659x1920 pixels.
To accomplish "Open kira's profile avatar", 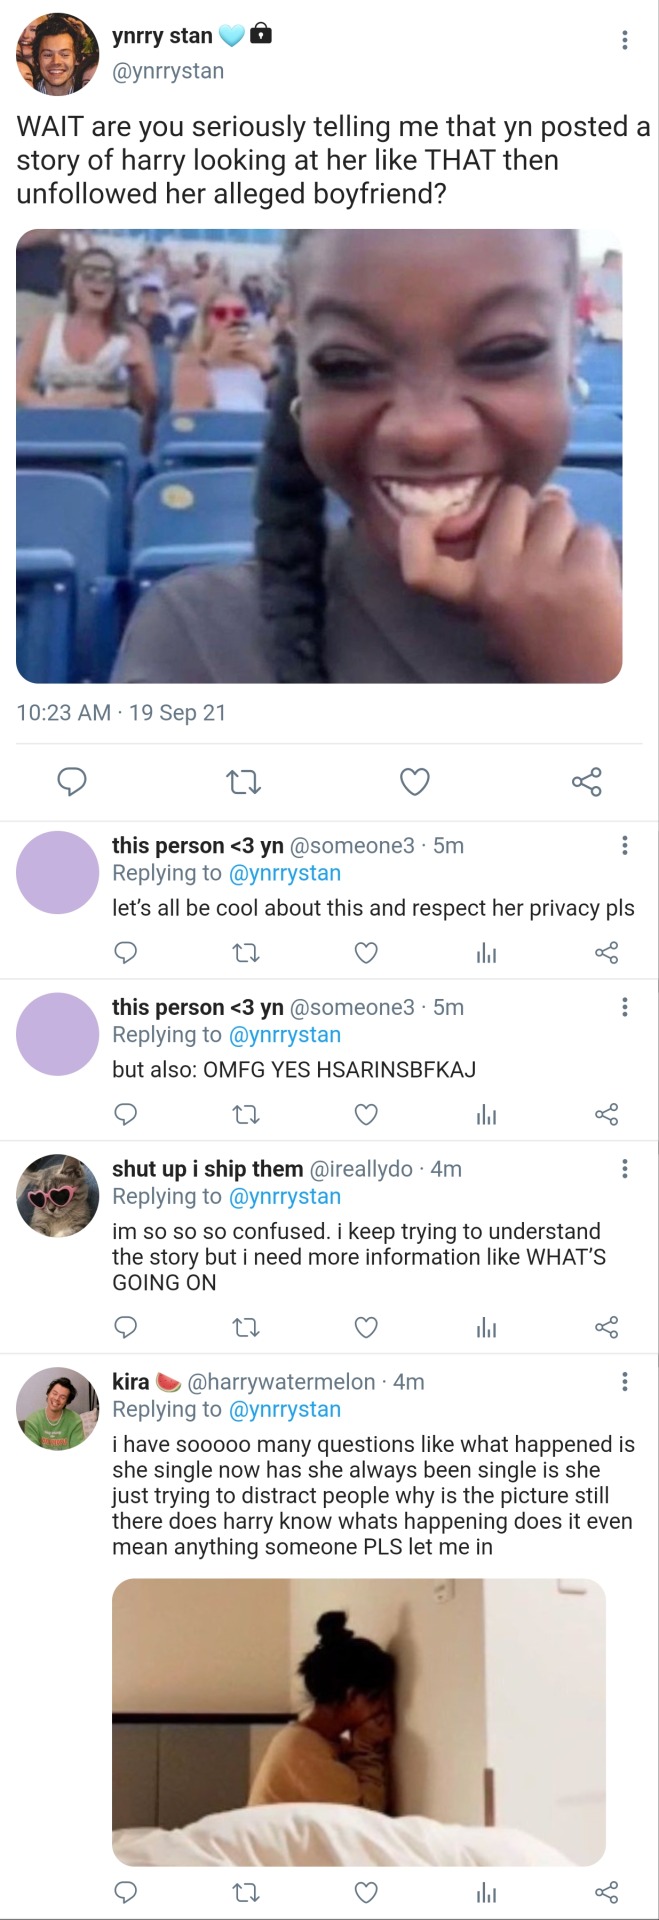I will tap(57, 1408).
